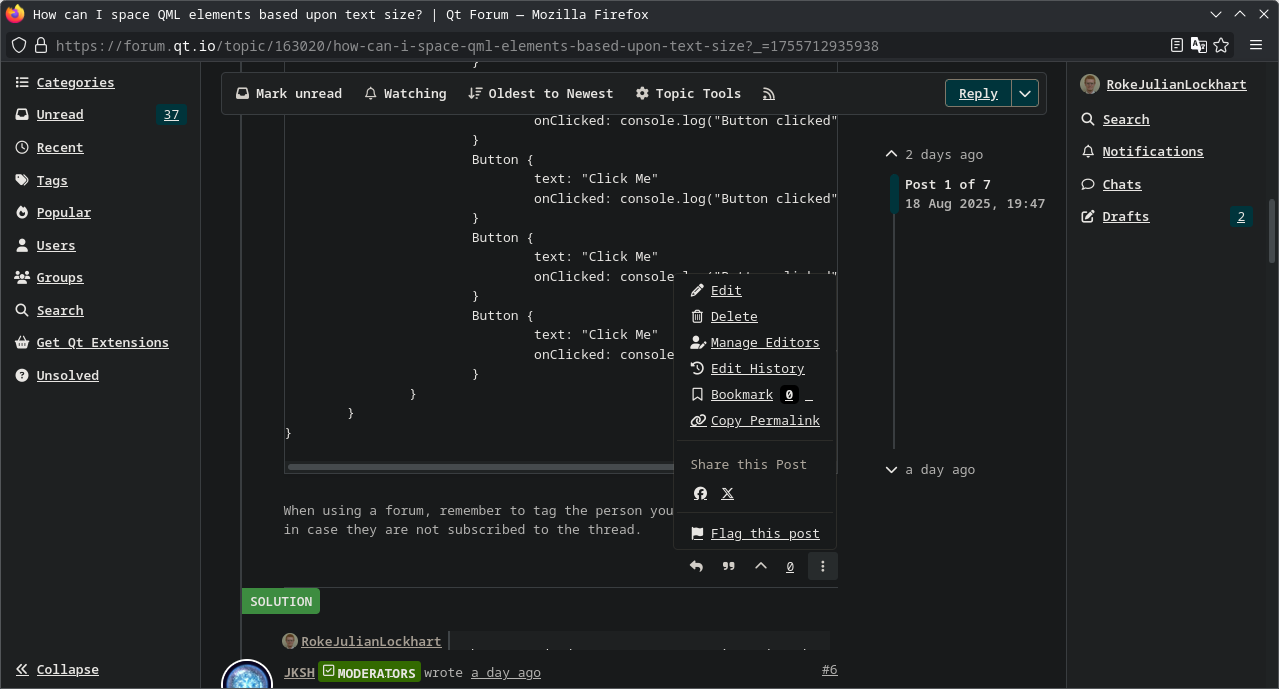Select Copy Permalink in the post menu
The width and height of the screenshot is (1279, 689).
click(x=755, y=420)
